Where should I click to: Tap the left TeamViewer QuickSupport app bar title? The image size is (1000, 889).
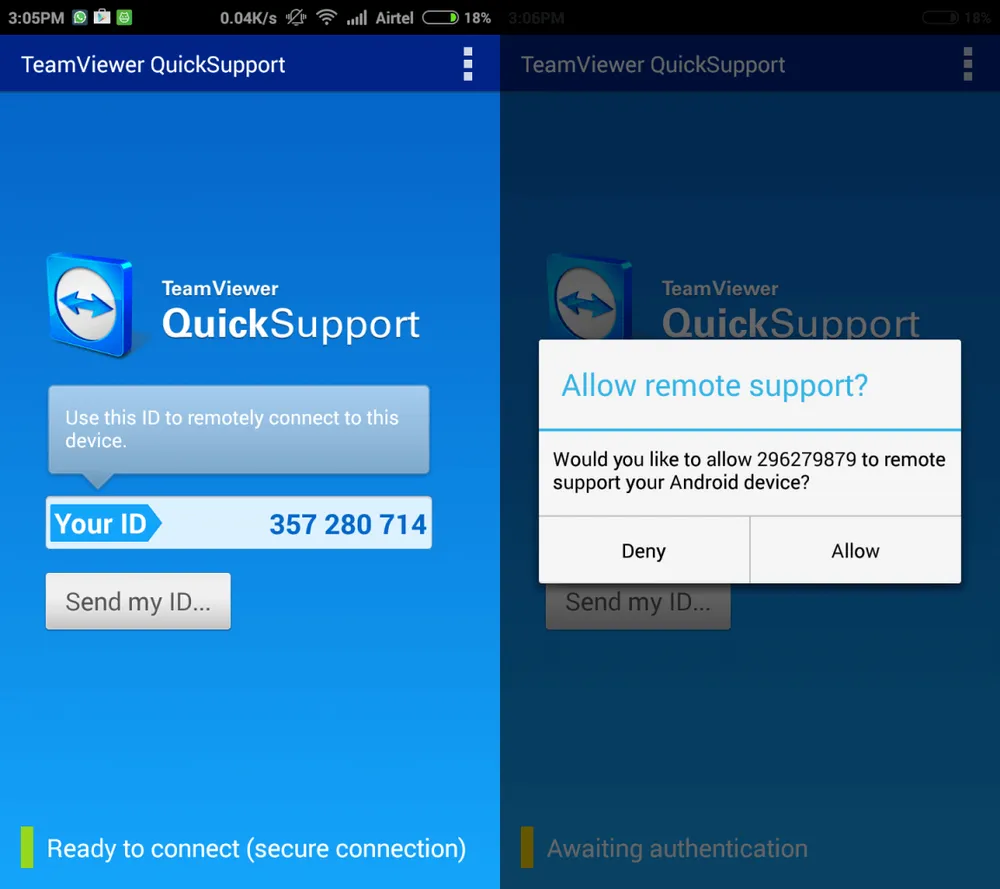pyautogui.click(x=153, y=64)
